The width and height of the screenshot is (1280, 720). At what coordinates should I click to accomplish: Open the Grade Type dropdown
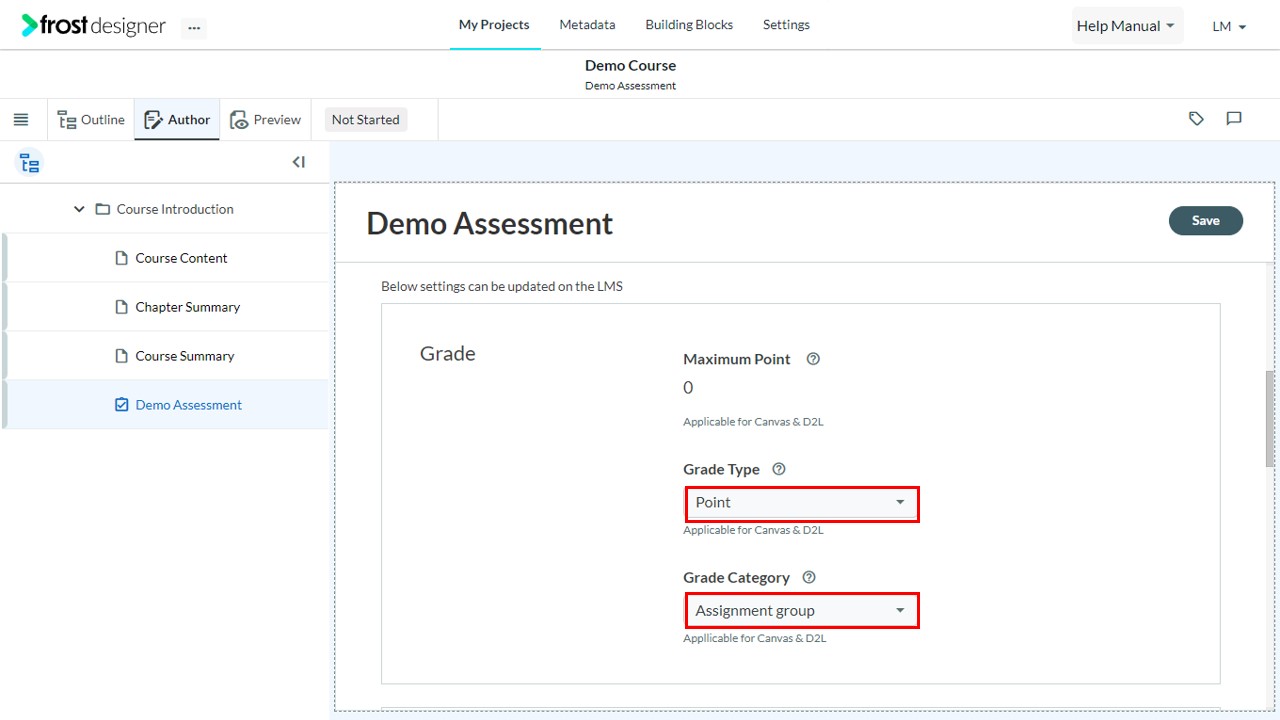(801, 503)
